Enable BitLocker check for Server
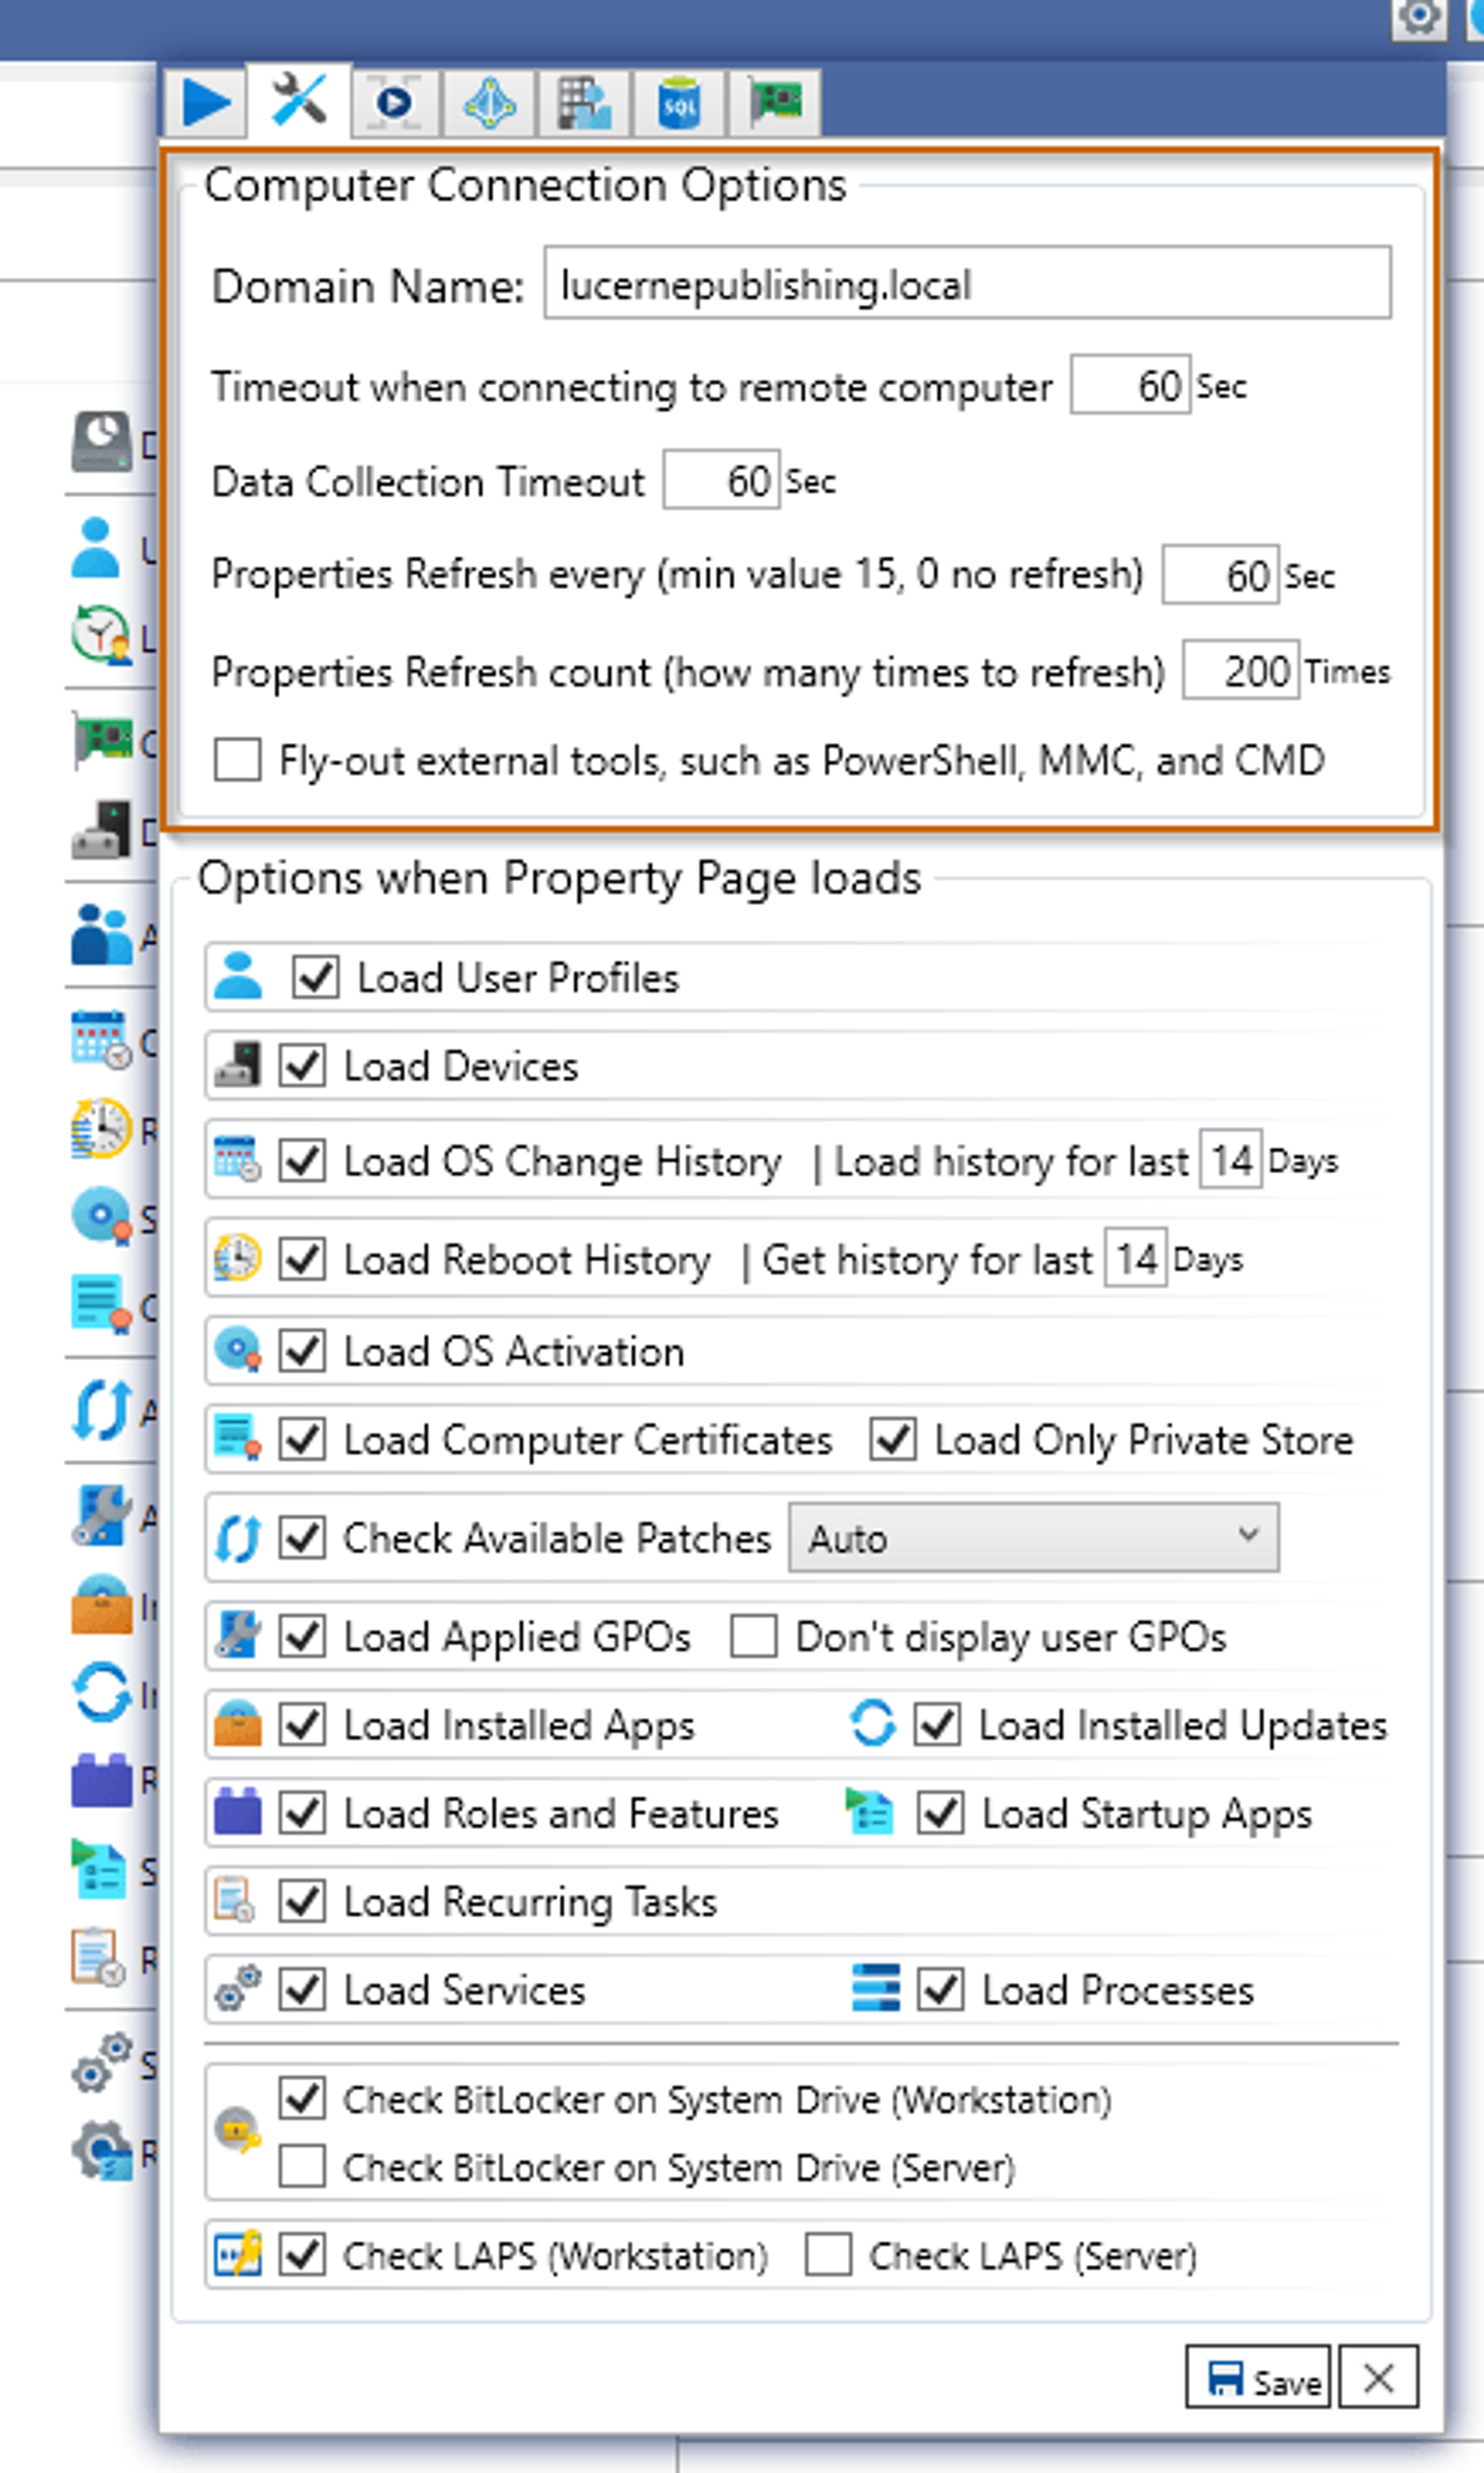The width and height of the screenshot is (1484, 2473). (302, 2166)
